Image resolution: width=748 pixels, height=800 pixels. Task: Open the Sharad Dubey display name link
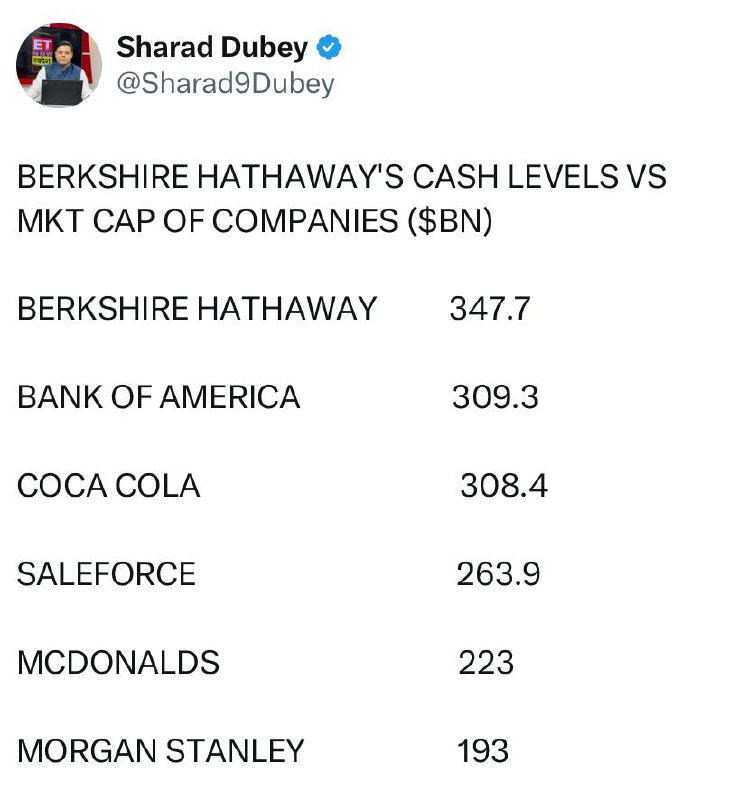pyautogui.click(x=212, y=47)
